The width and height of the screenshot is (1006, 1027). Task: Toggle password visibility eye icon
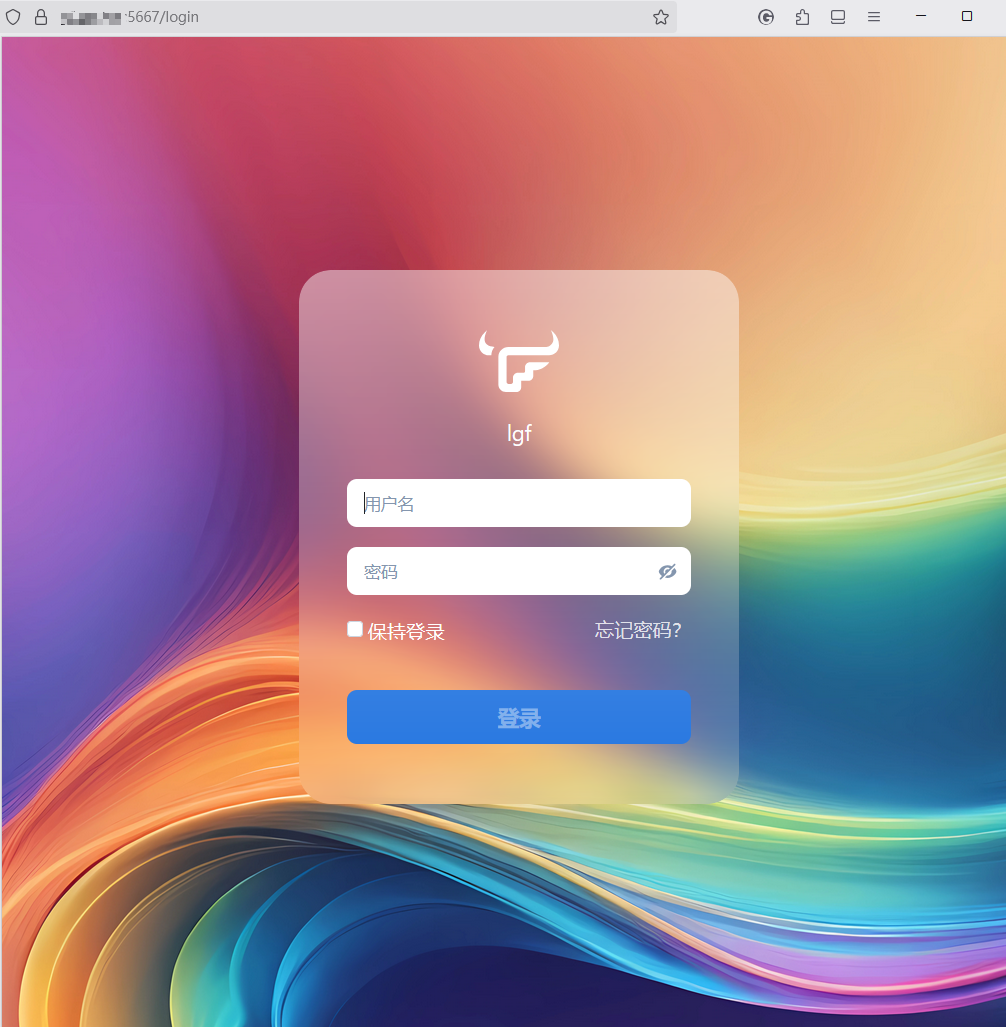click(667, 572)
